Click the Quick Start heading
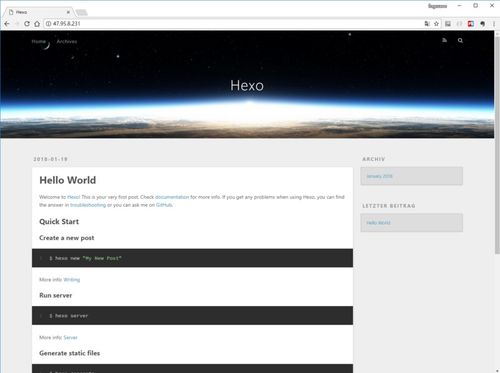The height and width of the screenshot is (373, 500). pyautogui.click(x=59, y=222)
